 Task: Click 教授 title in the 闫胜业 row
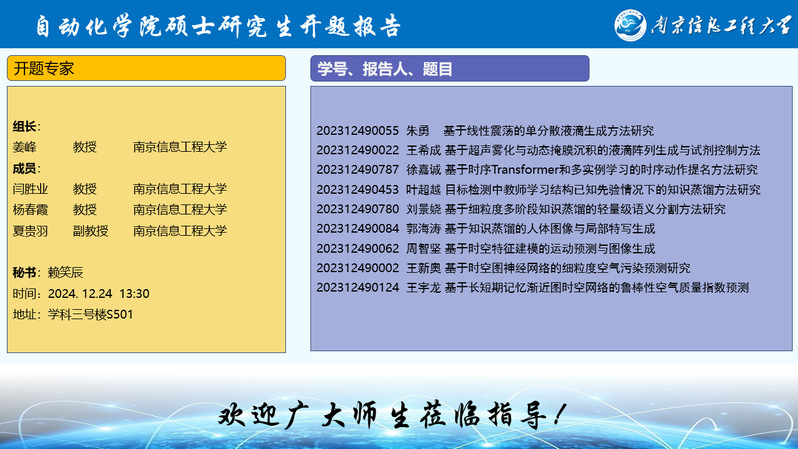[84, 189]
